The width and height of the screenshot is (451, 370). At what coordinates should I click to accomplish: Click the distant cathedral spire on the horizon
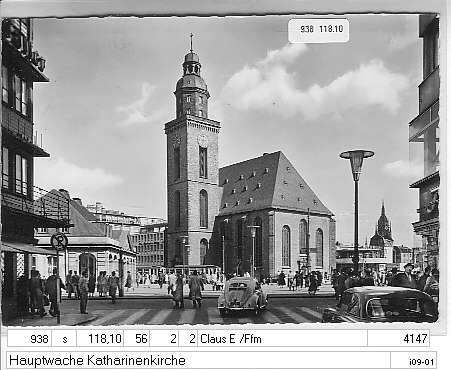[x=383, y=220]
